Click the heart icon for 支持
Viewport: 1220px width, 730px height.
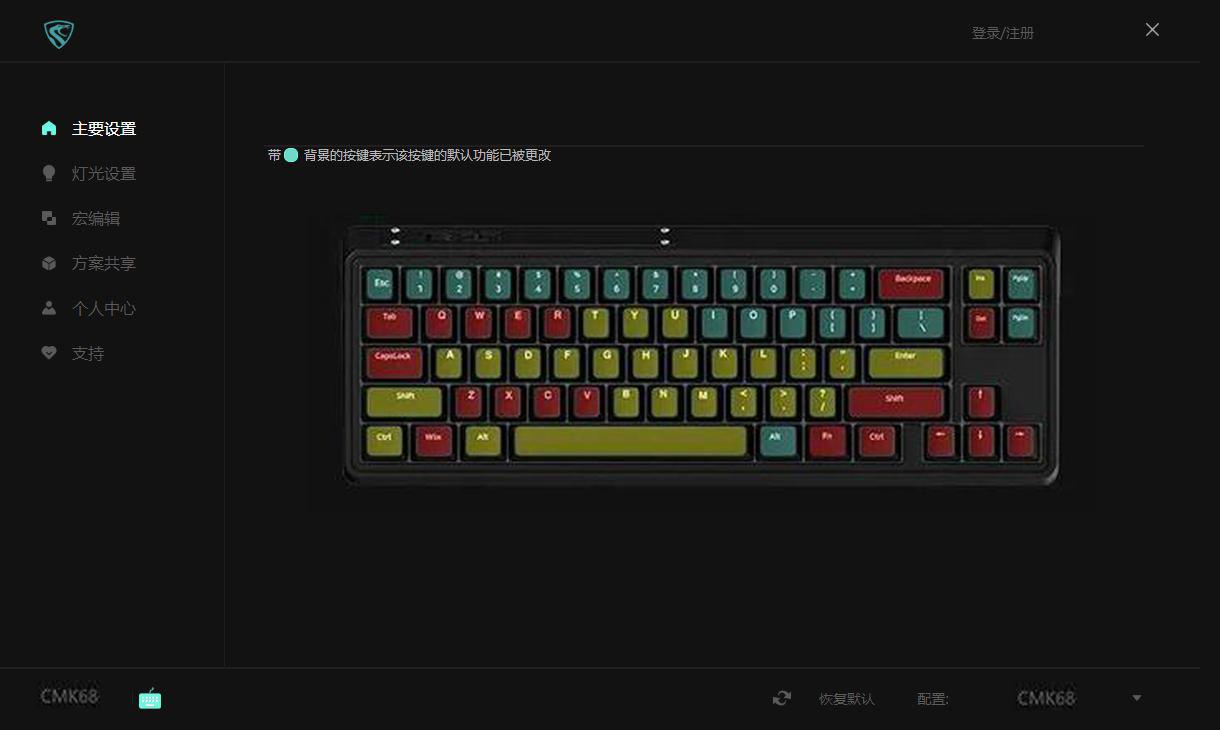click(49, 353)
